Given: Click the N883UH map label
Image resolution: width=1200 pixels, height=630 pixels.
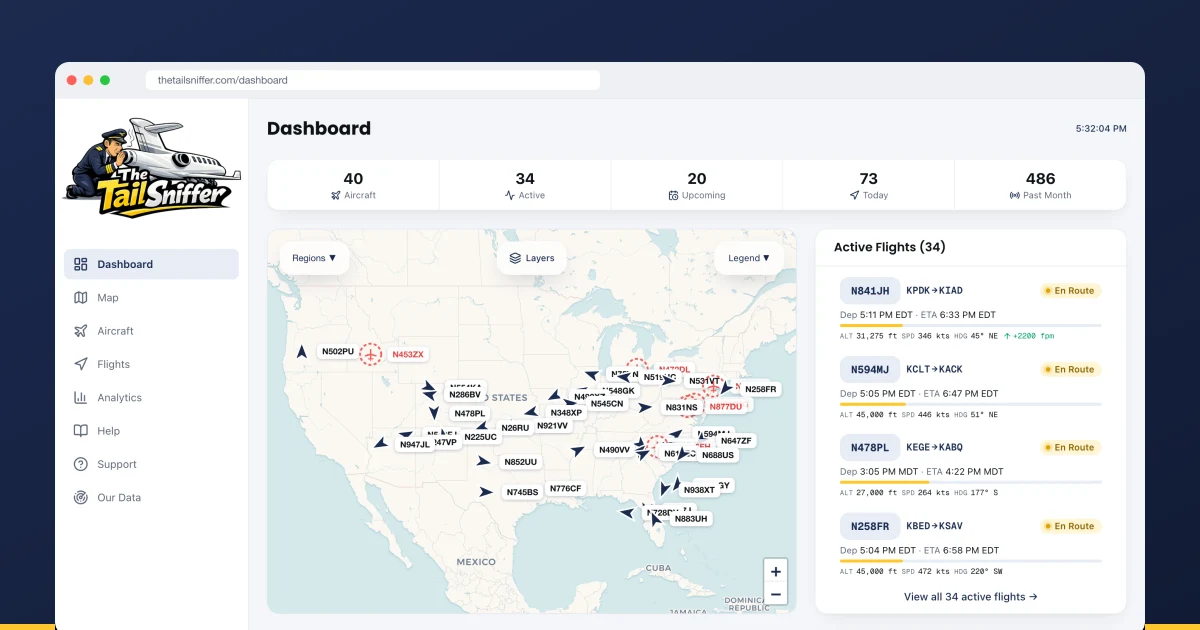Looking at the screenshot, I should coord(691,519).
